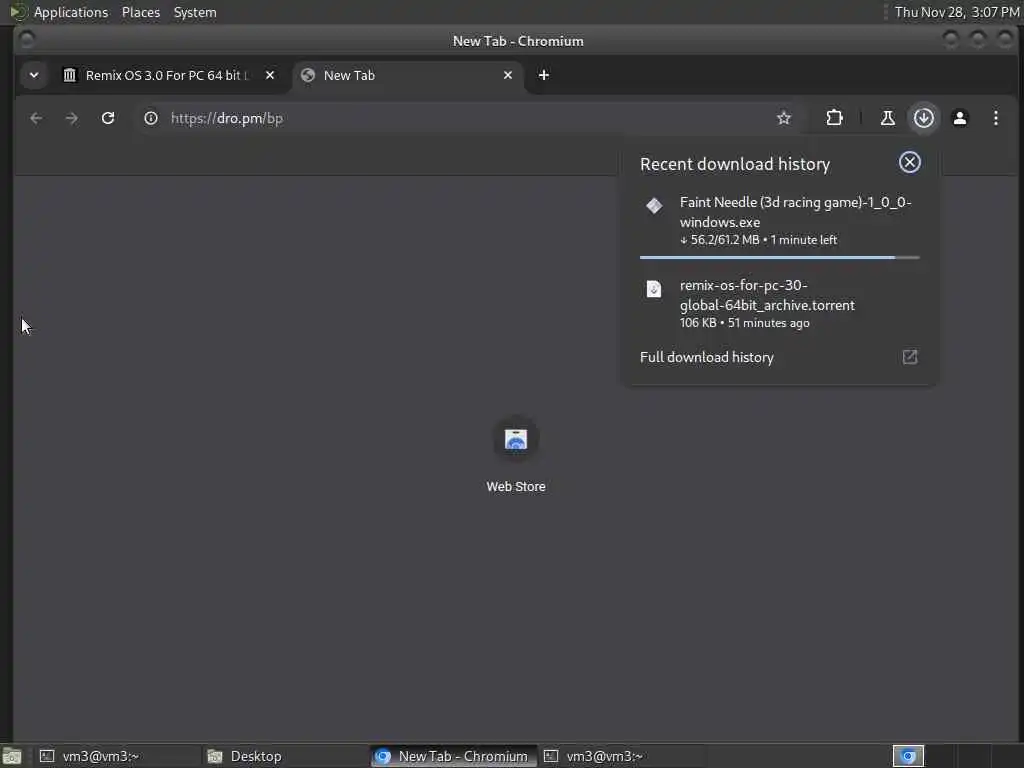The height and width of the screenshot is (768, 1024).
Task: Click the 106 KB 51 minutes ago text
Action: tap(744, 323)
